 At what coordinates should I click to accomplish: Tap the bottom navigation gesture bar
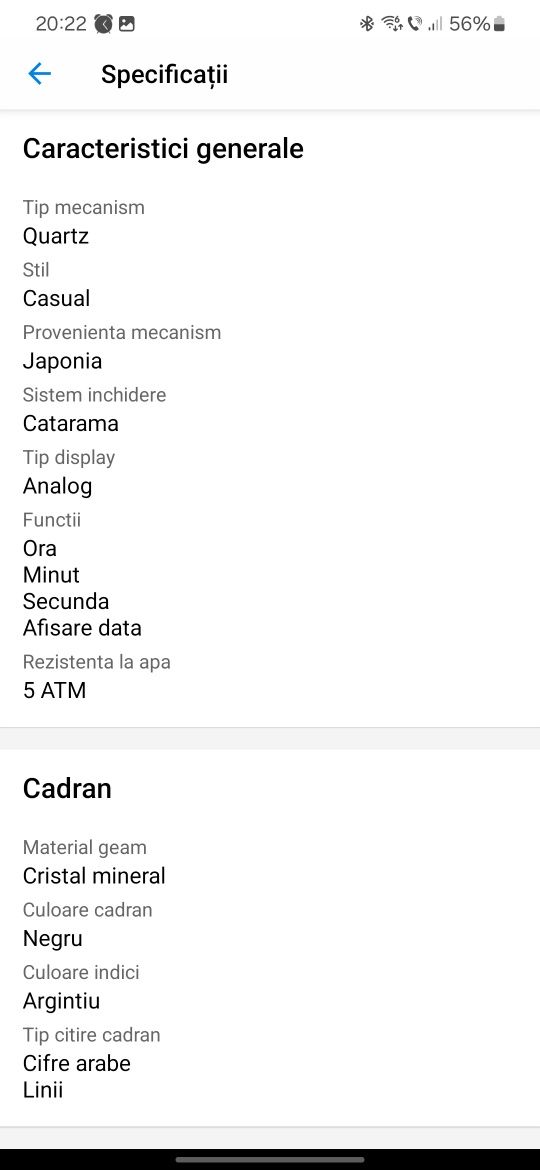[270, 1160]
